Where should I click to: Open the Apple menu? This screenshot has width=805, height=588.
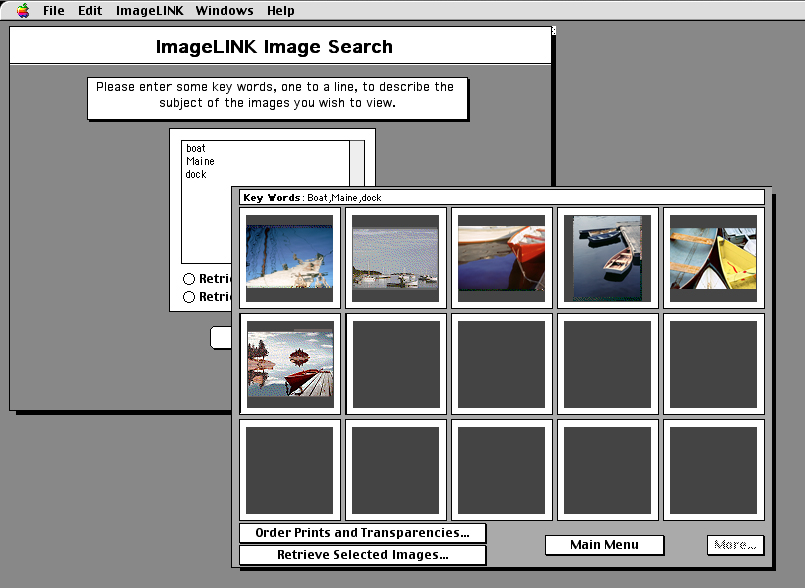coord(23,11)
